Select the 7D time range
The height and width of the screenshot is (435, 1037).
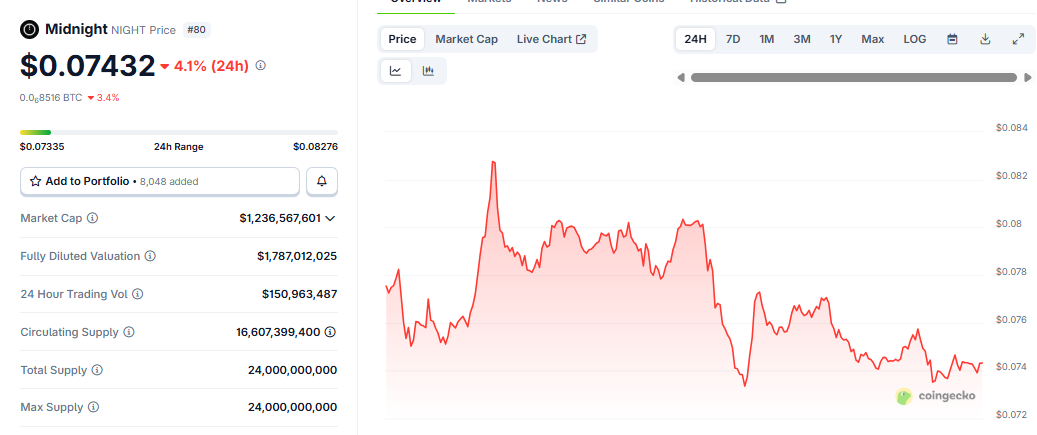[733, 39]
